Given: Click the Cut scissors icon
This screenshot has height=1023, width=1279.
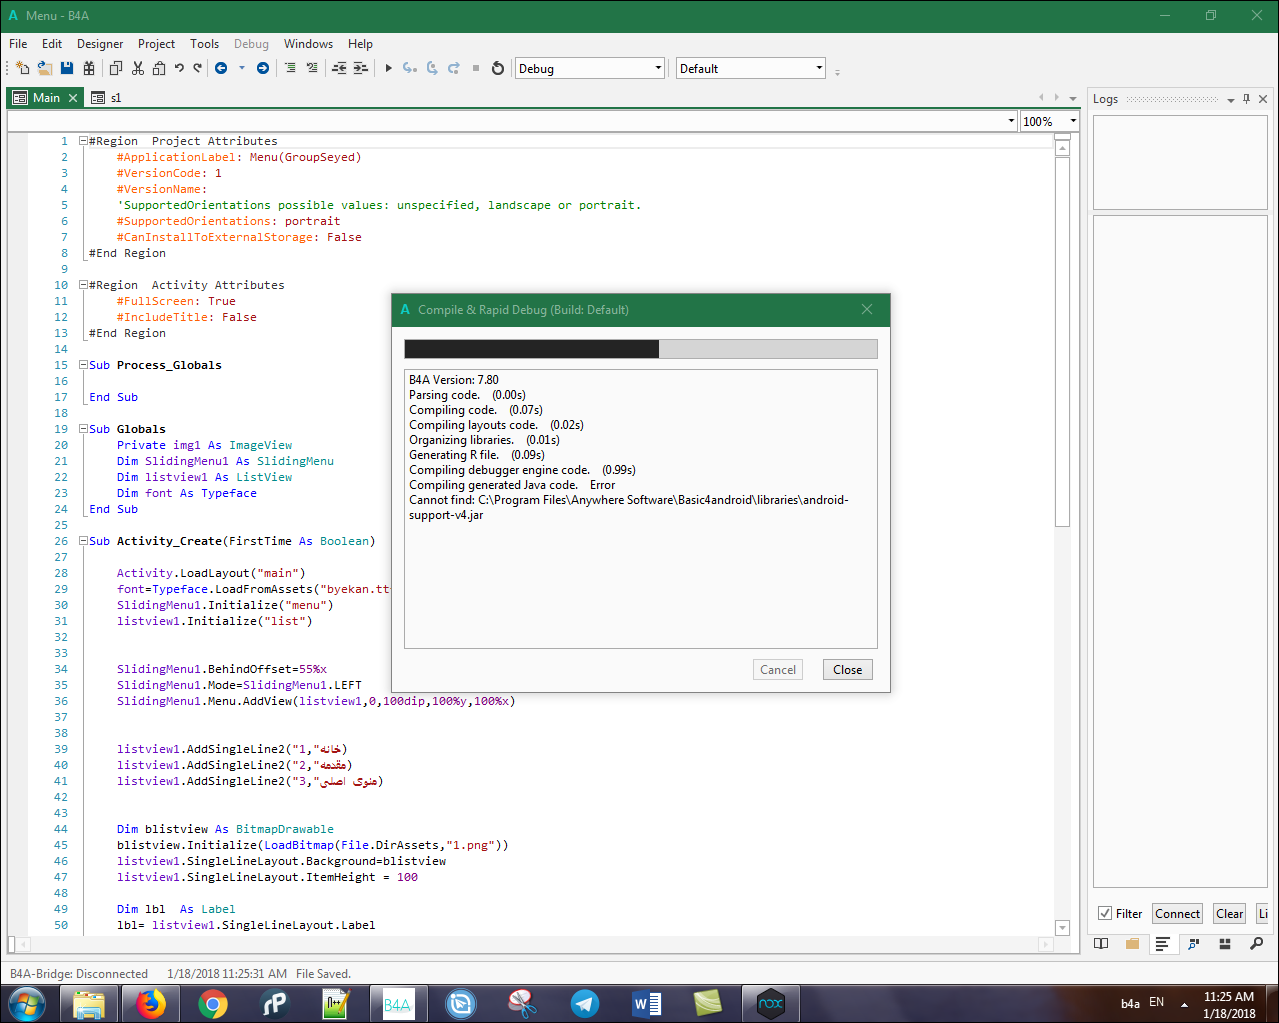Looking at the screenshot, I should coord(138,68).
